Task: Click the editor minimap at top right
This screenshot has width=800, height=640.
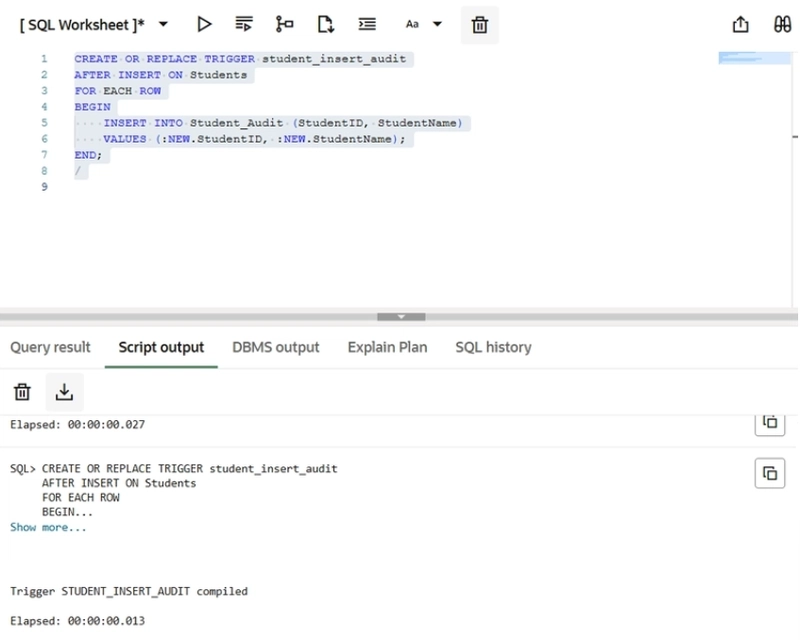Action: click(x=754, y=59)
